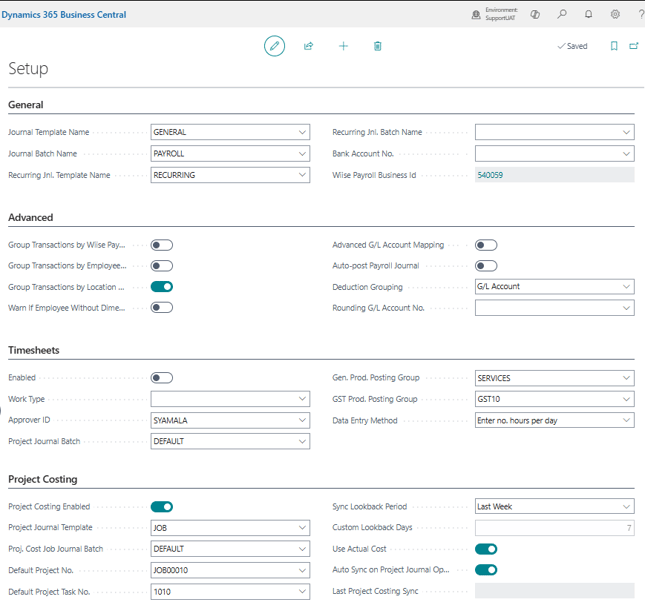Viewport: 645px width, 608px height.
Task: Click the Saved status indicator
Action: tap(572, 46)
